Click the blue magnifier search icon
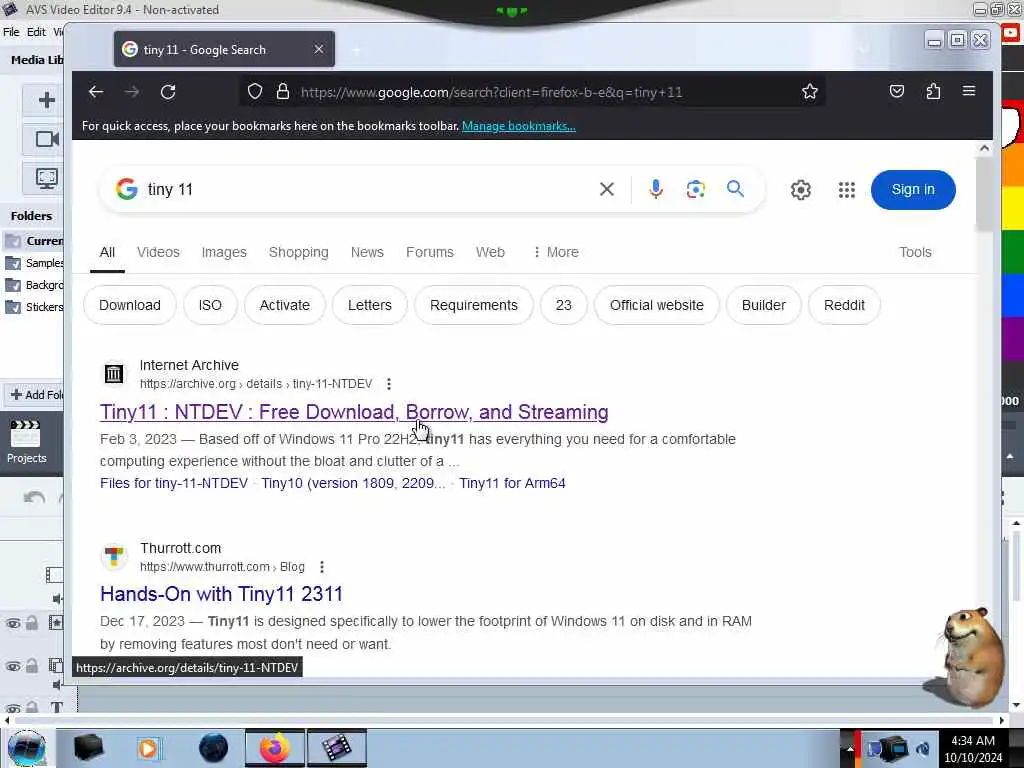Image resolution: width=1024 pixels, height=768 pixels. tap(735, 189)
